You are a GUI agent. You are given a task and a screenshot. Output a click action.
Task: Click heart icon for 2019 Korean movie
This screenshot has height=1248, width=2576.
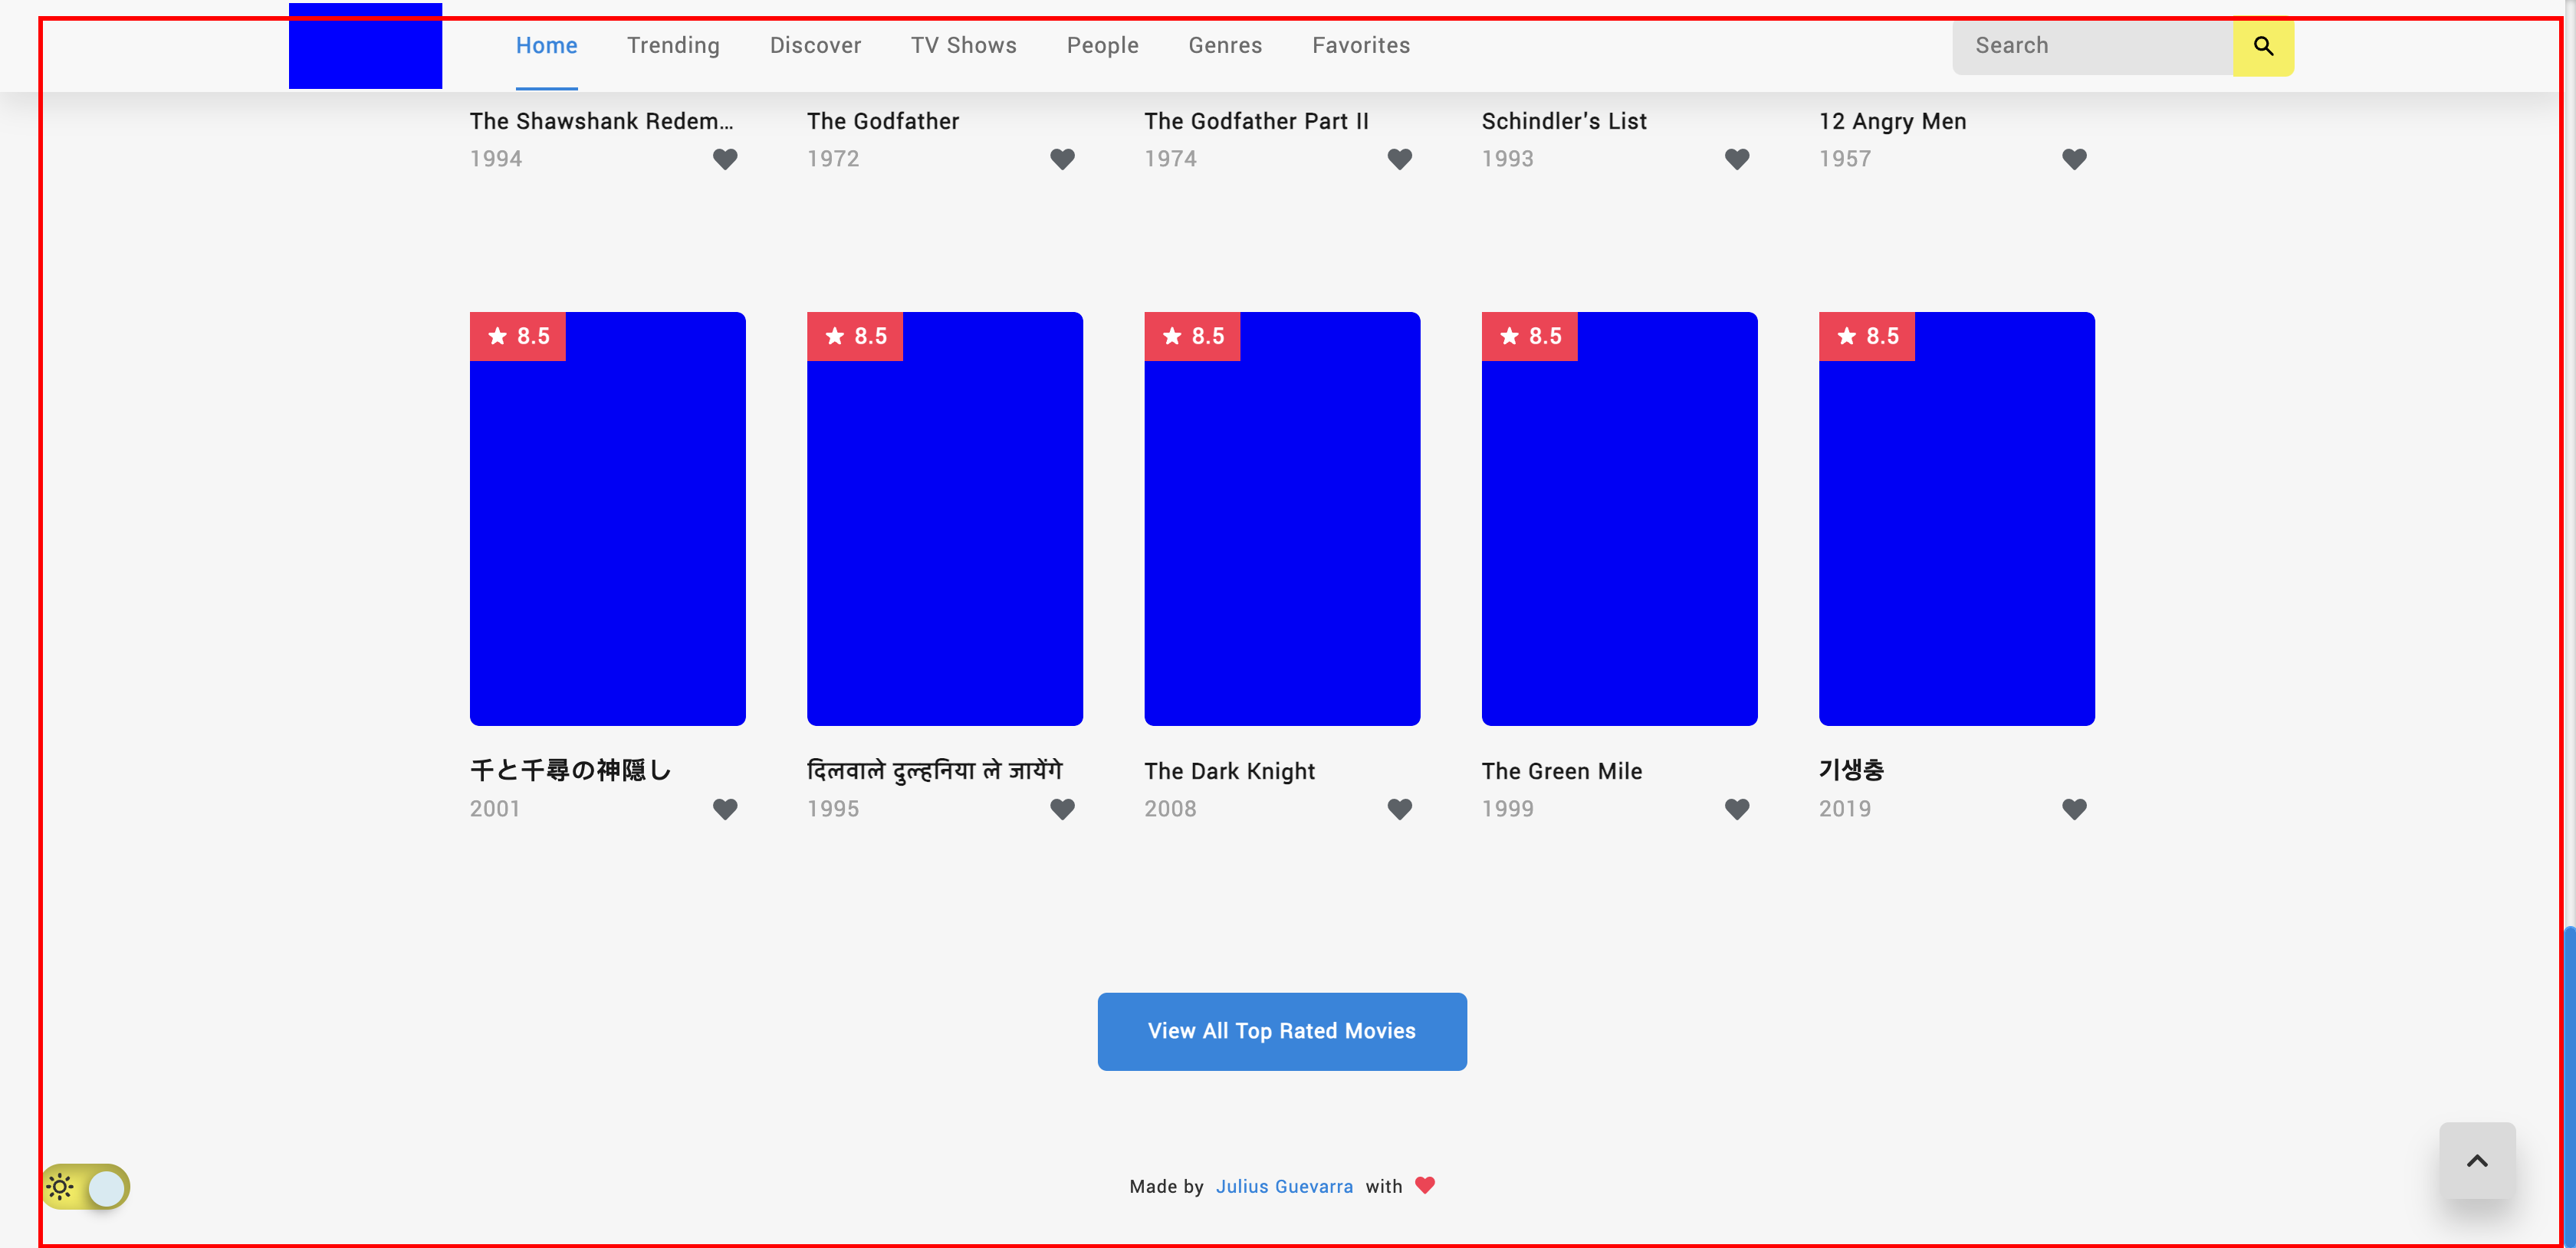point(2074,809)
